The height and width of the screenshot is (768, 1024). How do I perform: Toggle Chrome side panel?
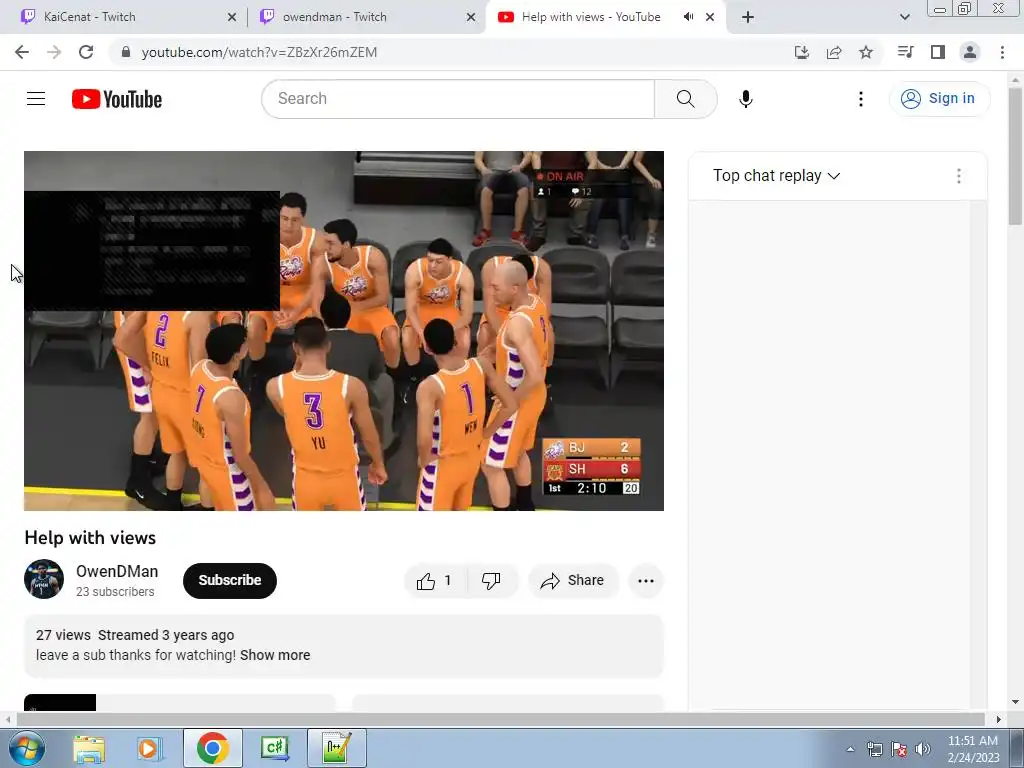coord(937,52)
